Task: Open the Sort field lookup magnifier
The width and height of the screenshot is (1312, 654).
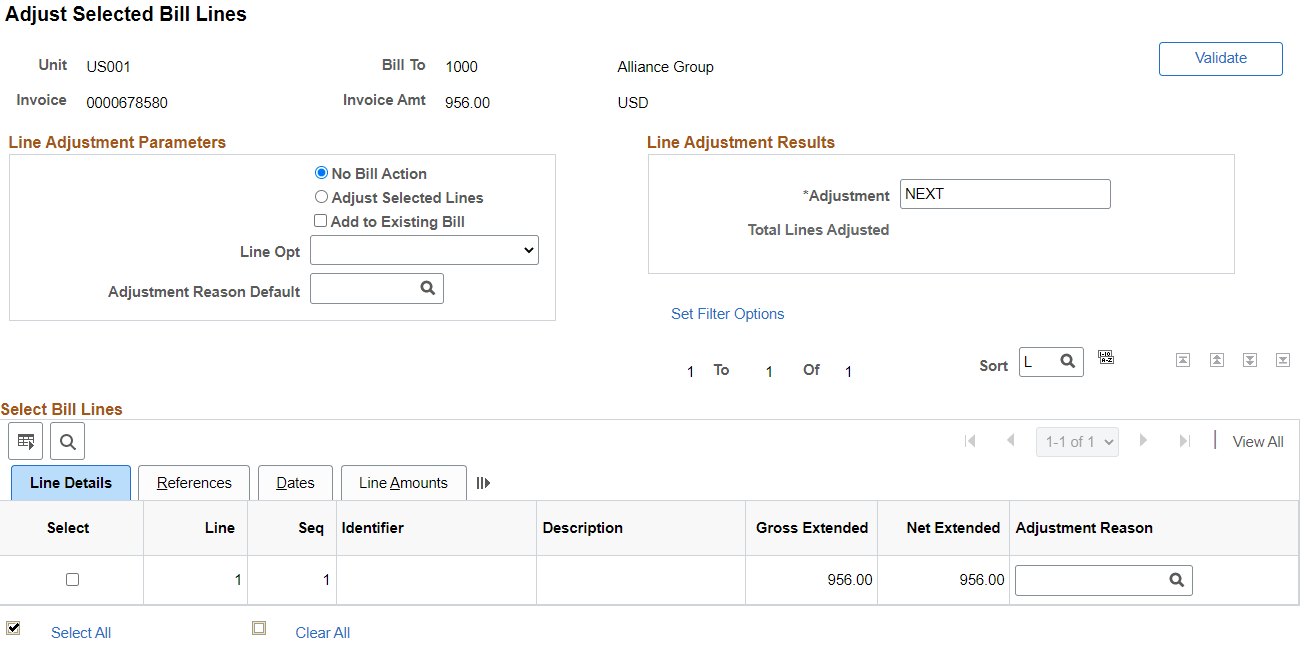Action: [x=1067, y=360]
